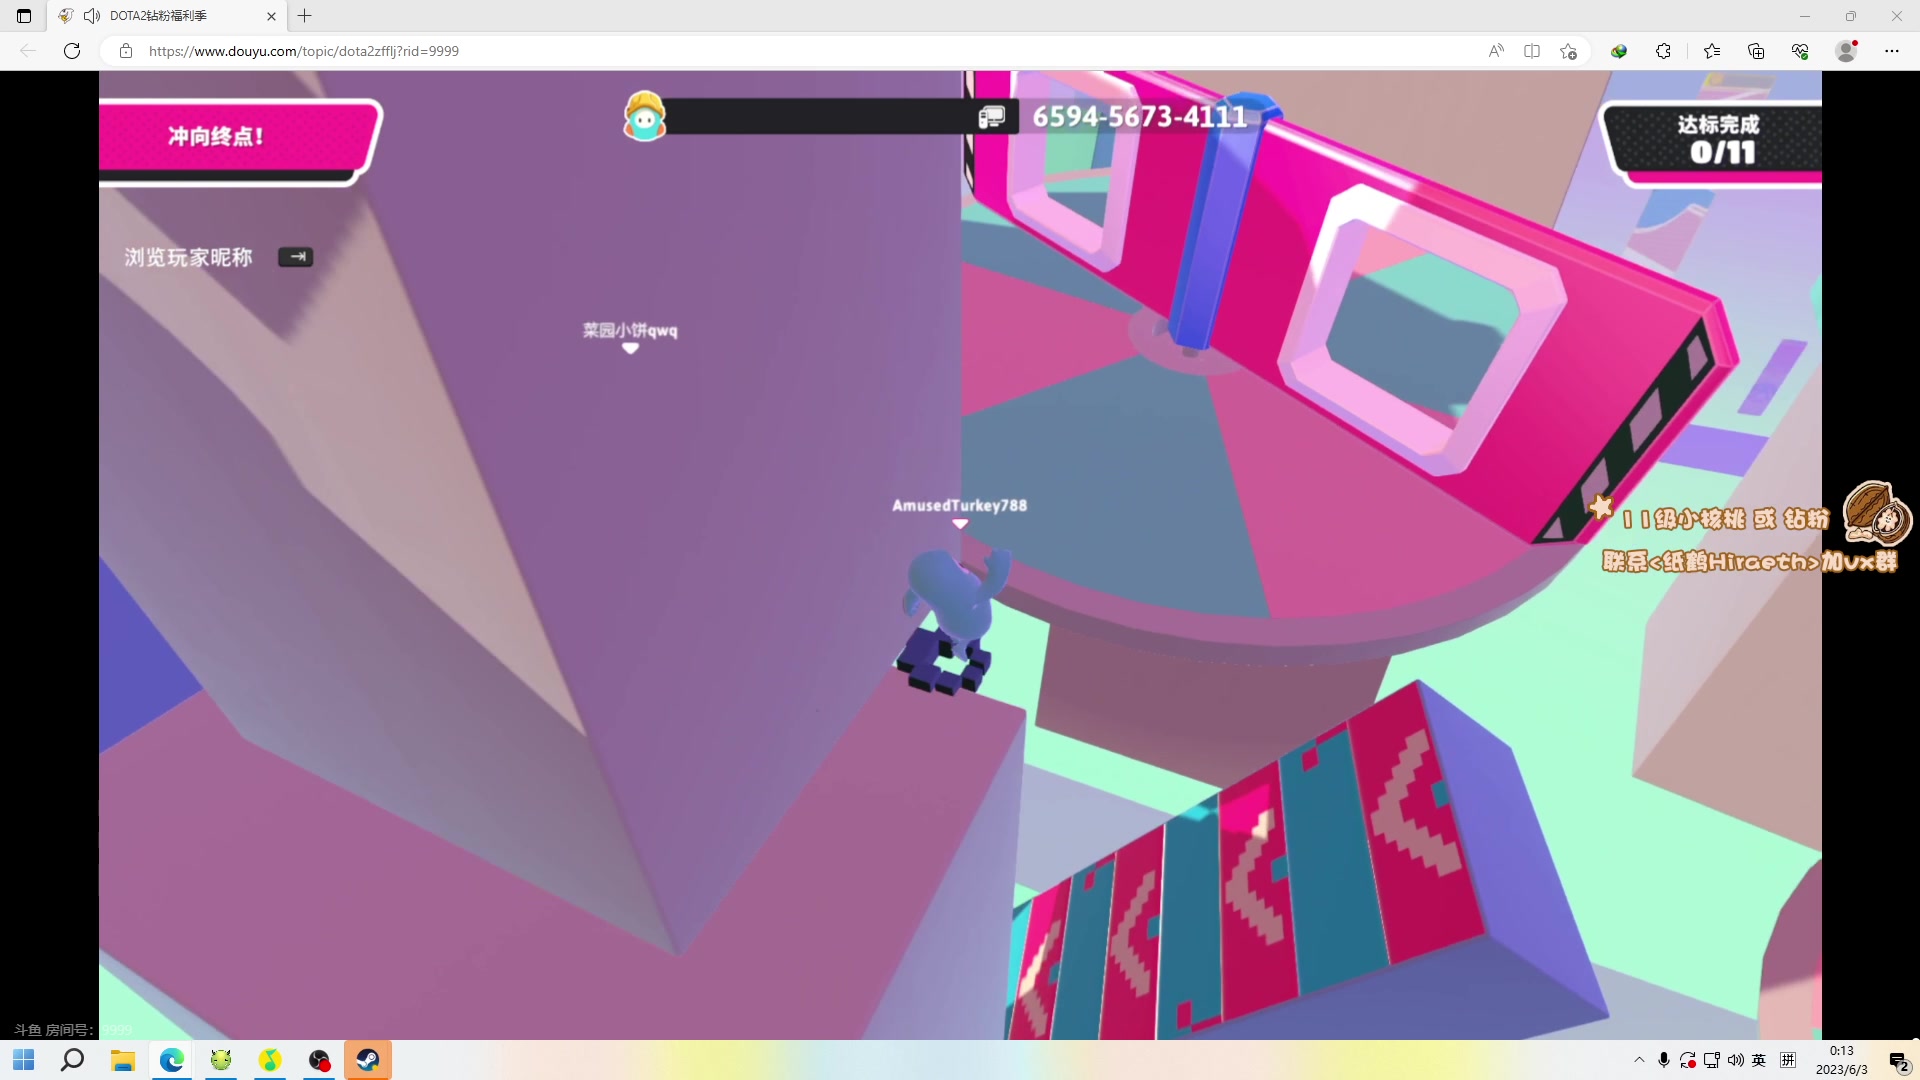Add this page to favorites
Viewport: 1920px width, 1080px height.
point(1568,51)
